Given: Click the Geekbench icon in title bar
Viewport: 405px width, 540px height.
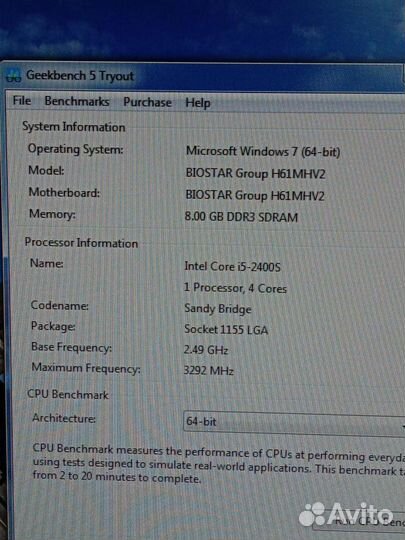Looking at the screenshot, I should click(13, 75).
